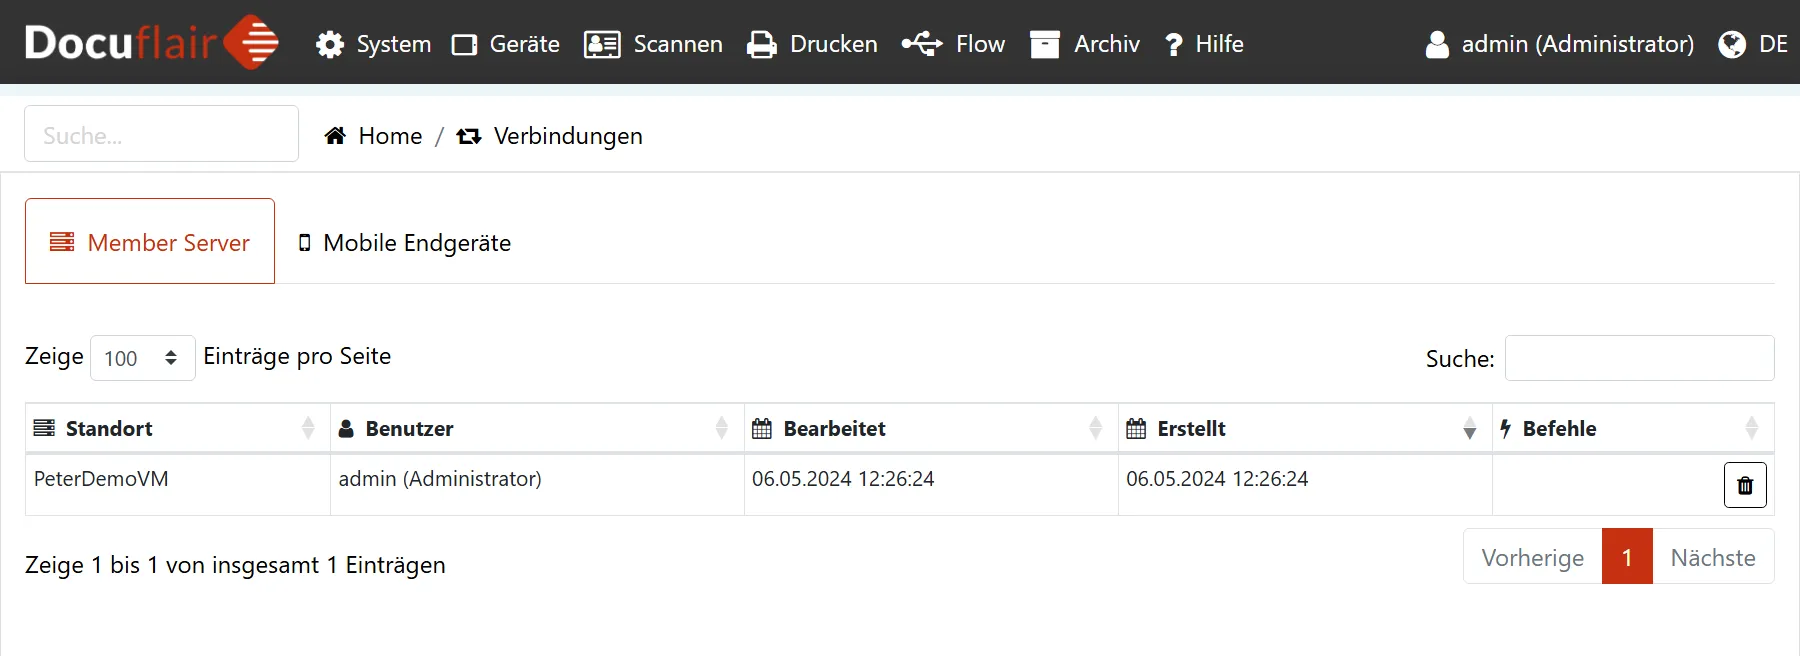Click pagination page 1 button
The height and width of the screenshot is (656, 1800).
click(1626, 557)
